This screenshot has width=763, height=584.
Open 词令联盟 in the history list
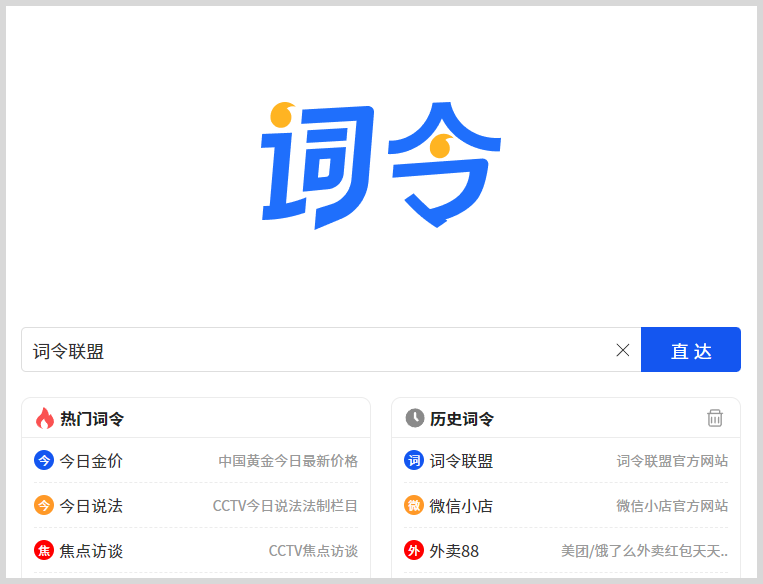point(461,461)
